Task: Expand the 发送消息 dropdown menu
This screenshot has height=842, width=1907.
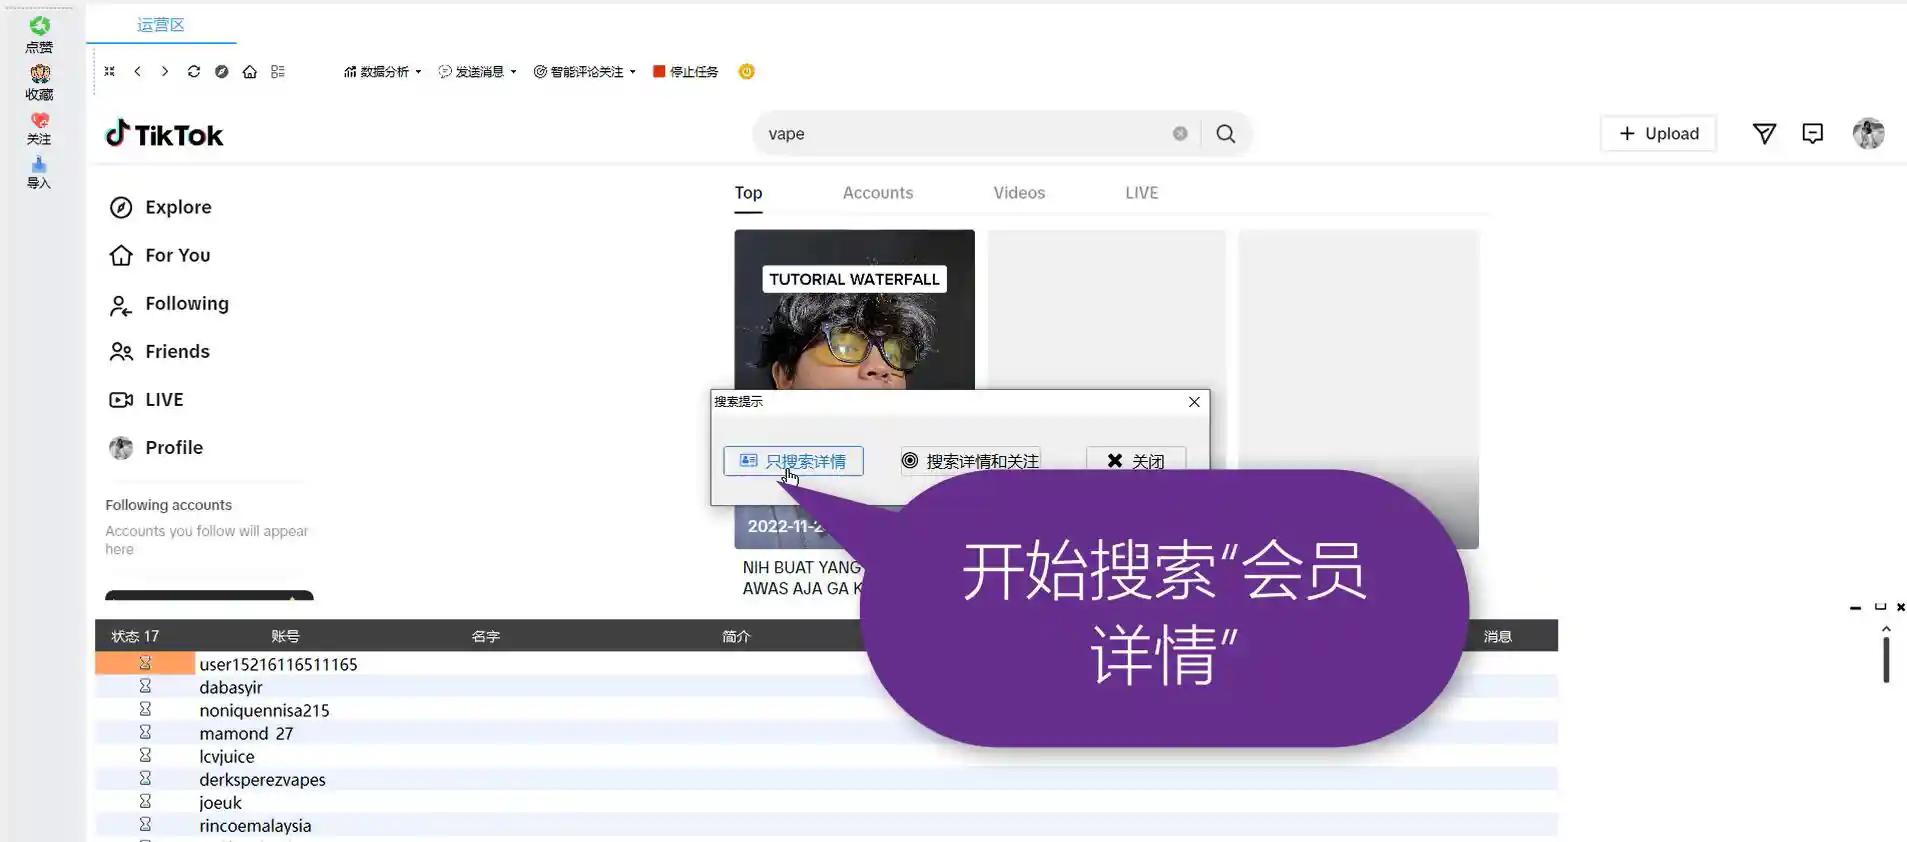Action: pyautogui.click(x=477, y=72)
